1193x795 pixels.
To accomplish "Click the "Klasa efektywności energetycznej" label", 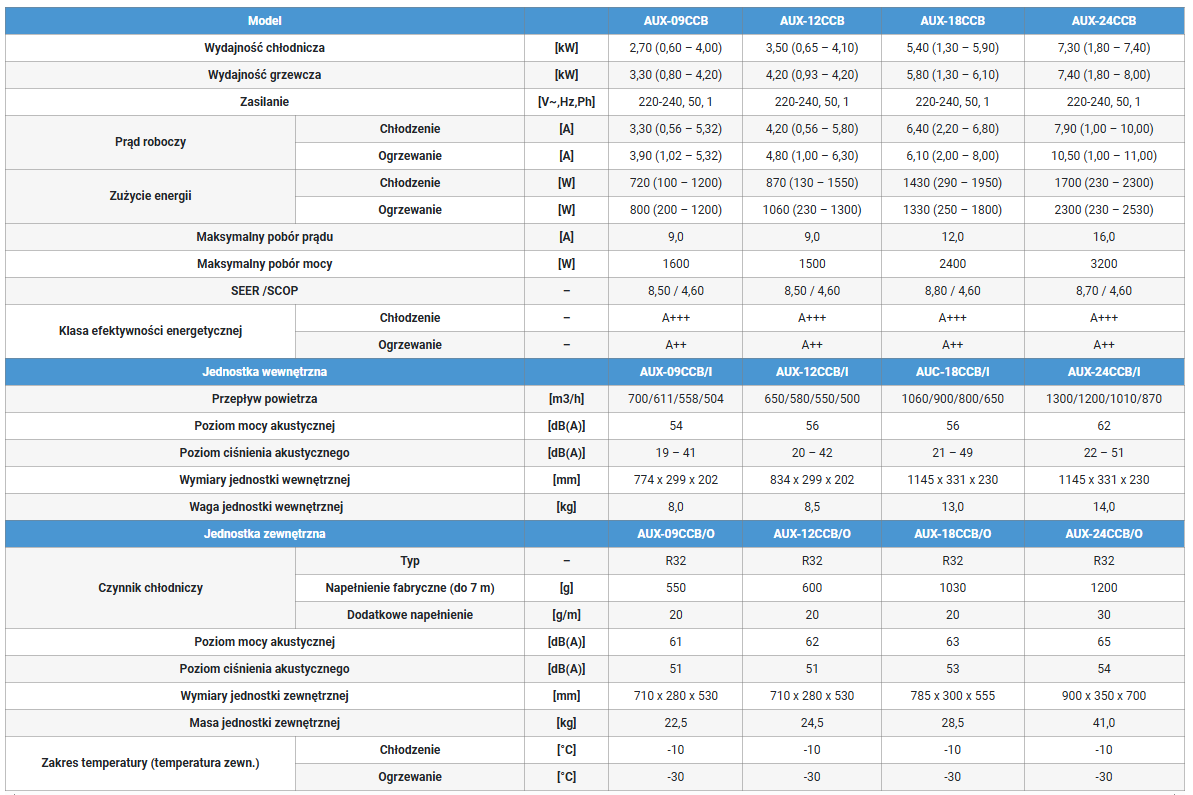I will coord(150,331).
